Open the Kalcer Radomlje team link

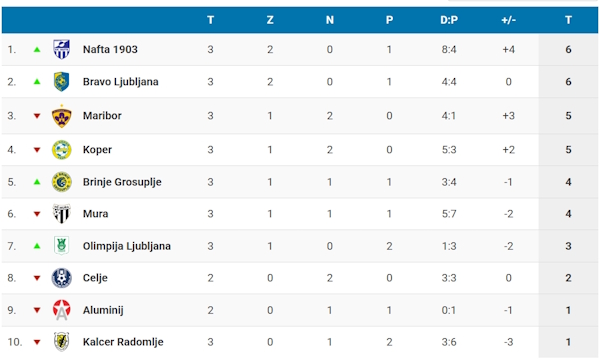123,342
